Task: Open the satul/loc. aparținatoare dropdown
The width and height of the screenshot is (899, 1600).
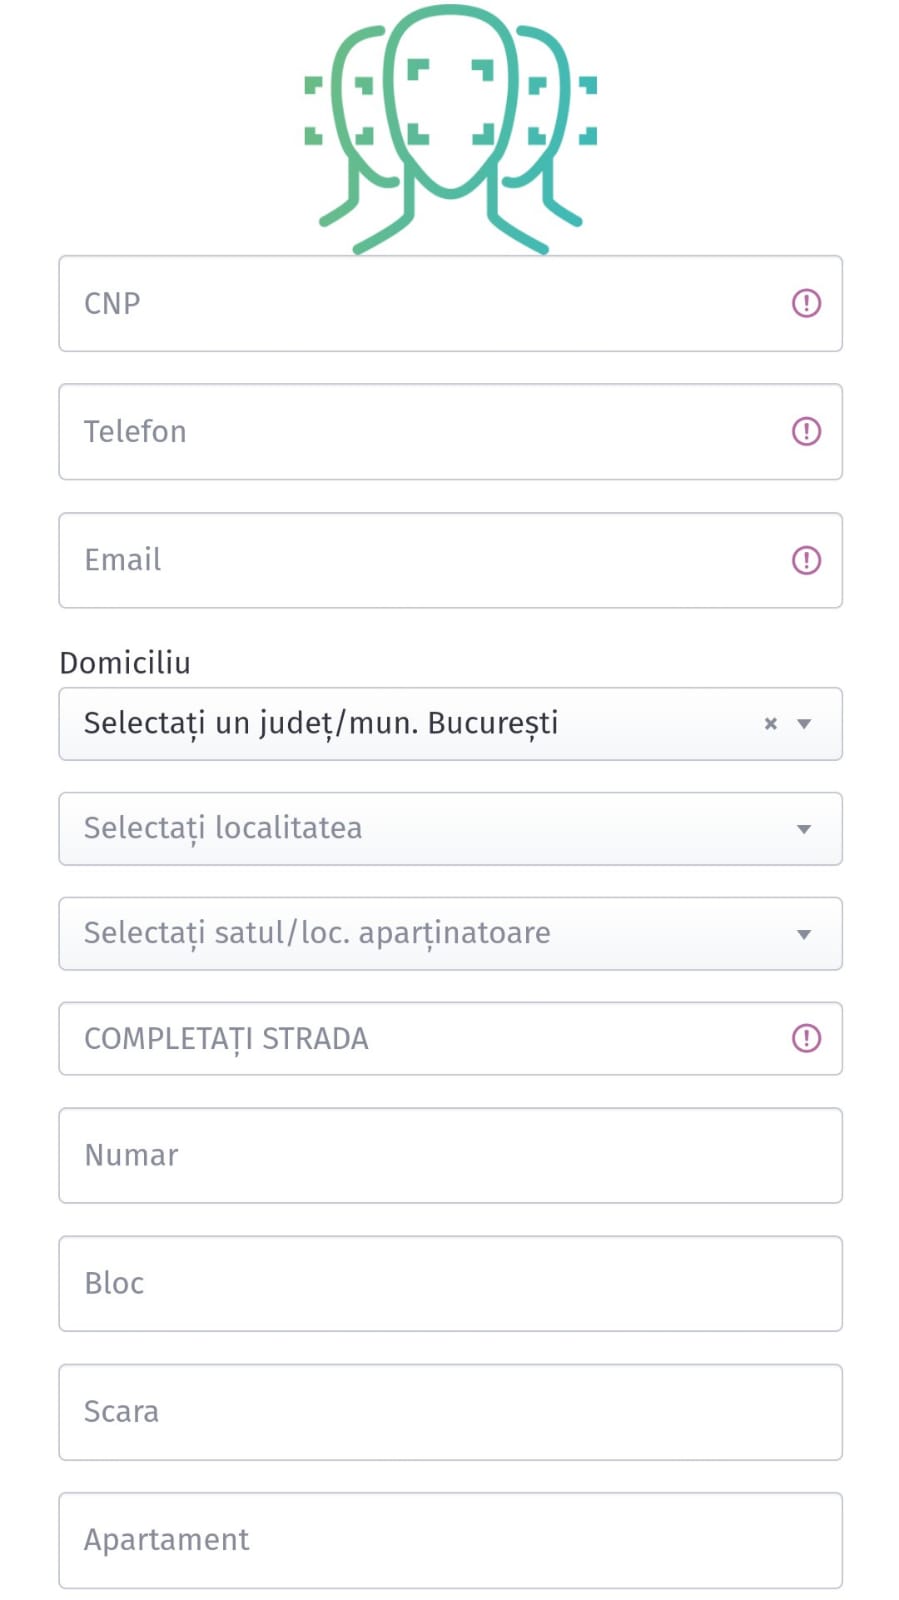Action: pyautogui.click(x=400, y=933)
